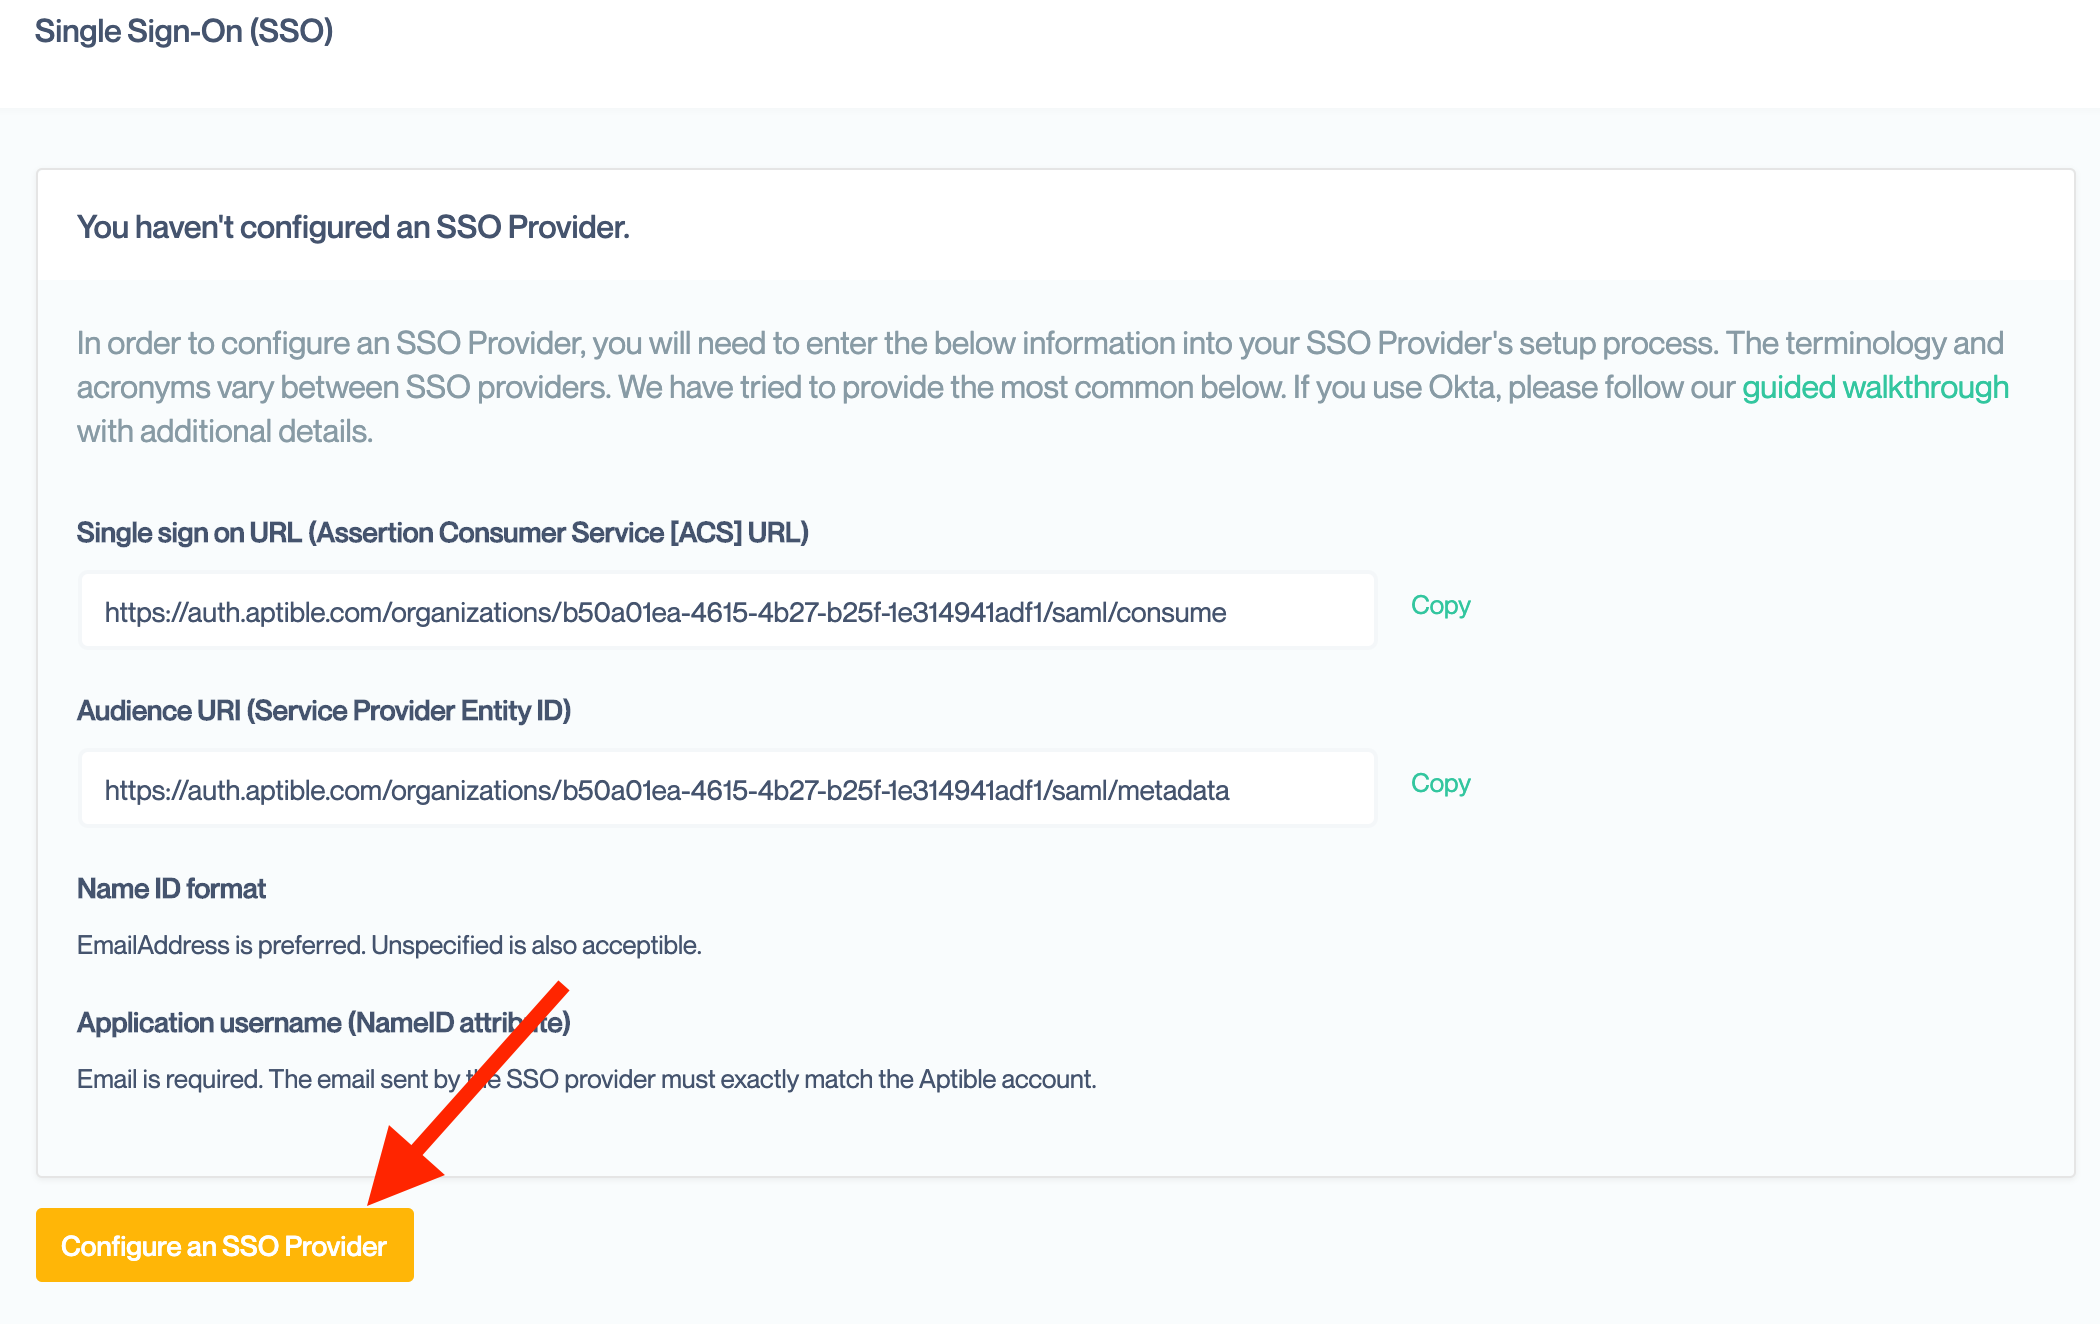Click the Single Sign-On (SSO) page title
This screenshot has height=1324, width=2100.
click(184, 31)
